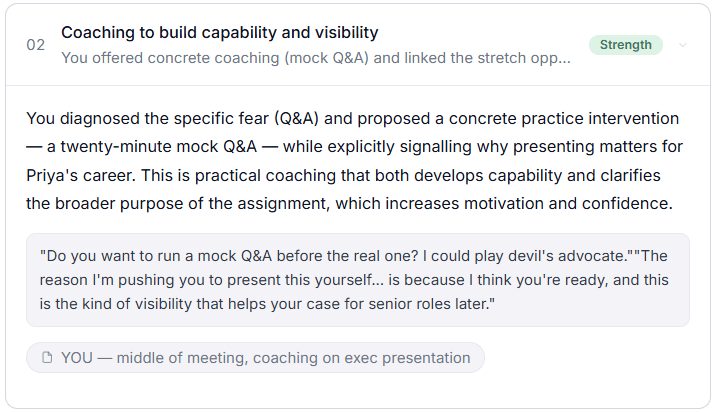Collapse item 02 using the chevron arrow
Image resolution: width=715 pixels, height=412 pixels.
(683, 45)
